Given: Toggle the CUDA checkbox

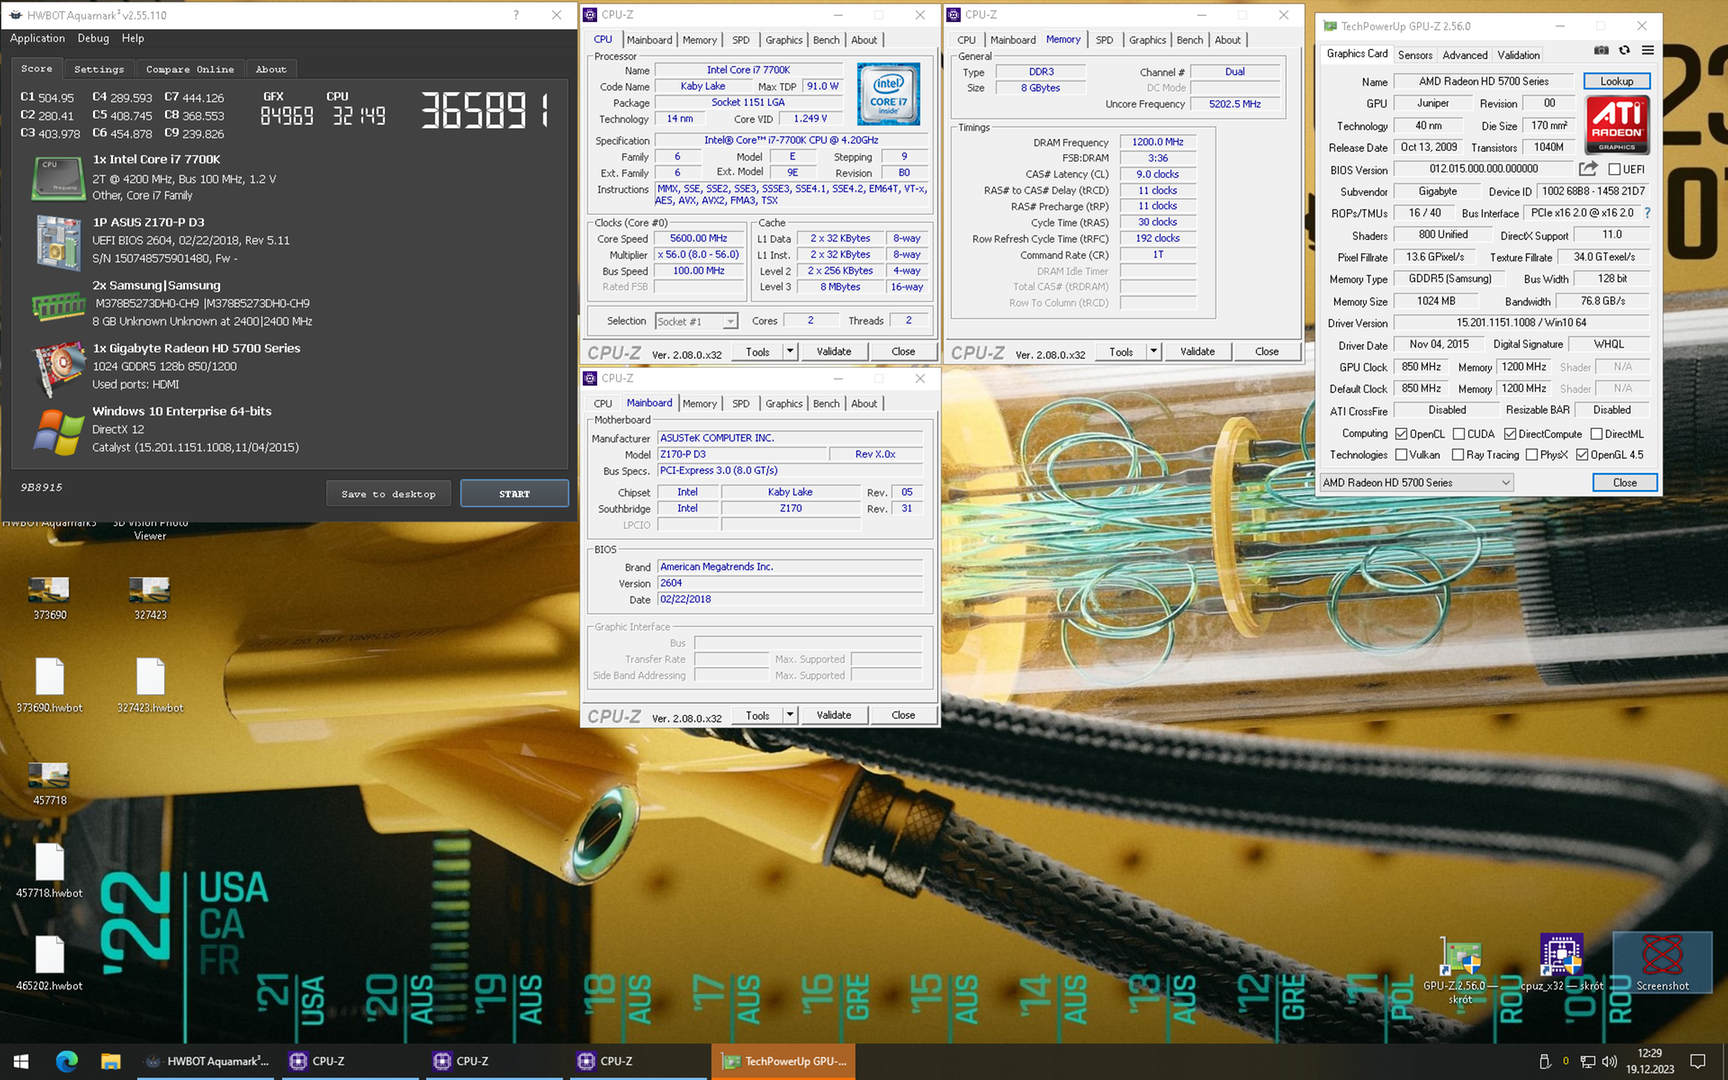Looking at the screenshot, I should tap(1459, 434).
